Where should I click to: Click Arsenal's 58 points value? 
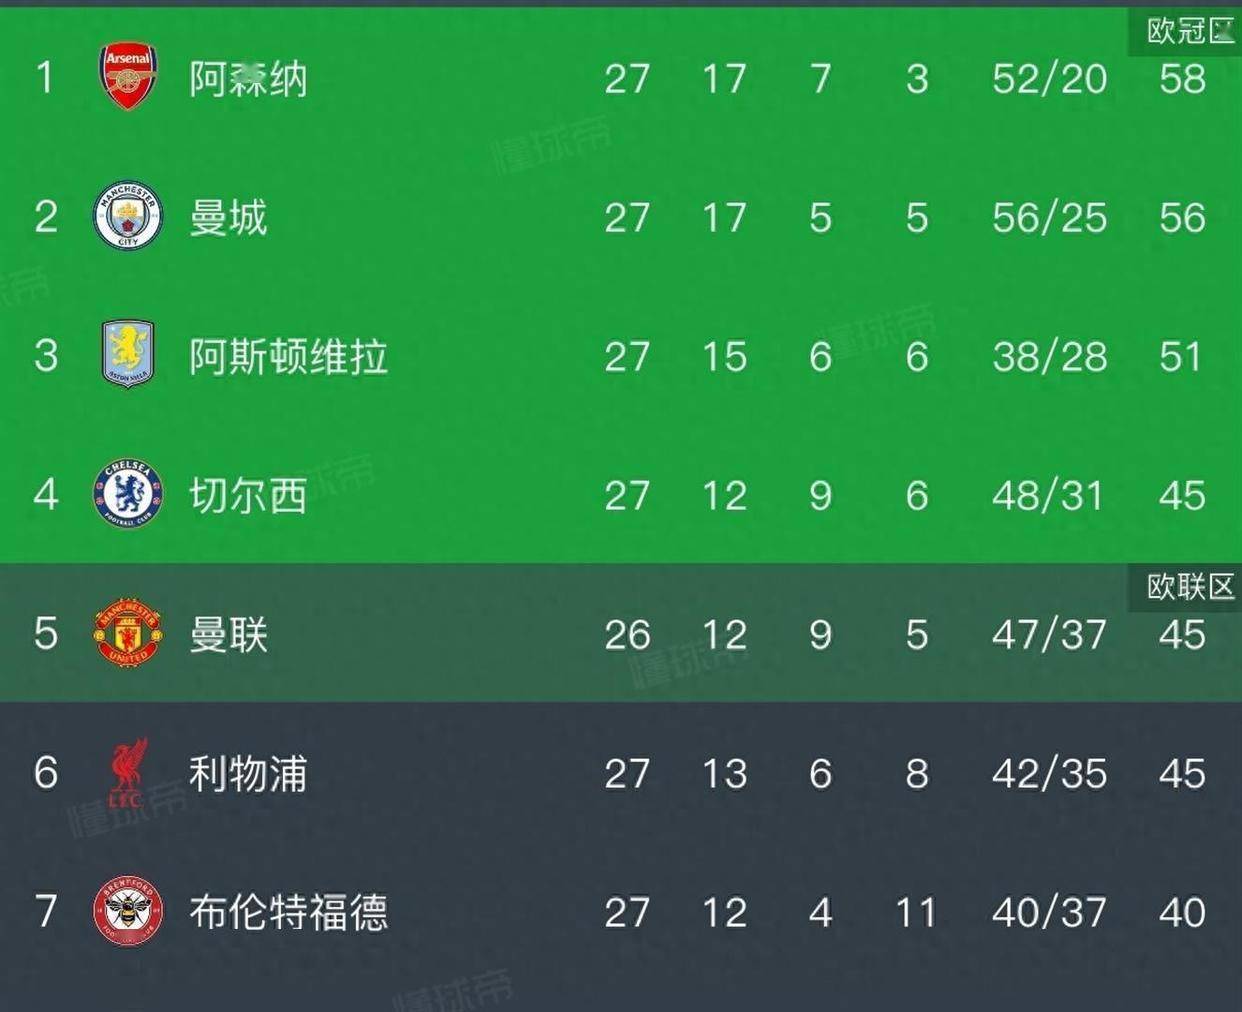1182,79
